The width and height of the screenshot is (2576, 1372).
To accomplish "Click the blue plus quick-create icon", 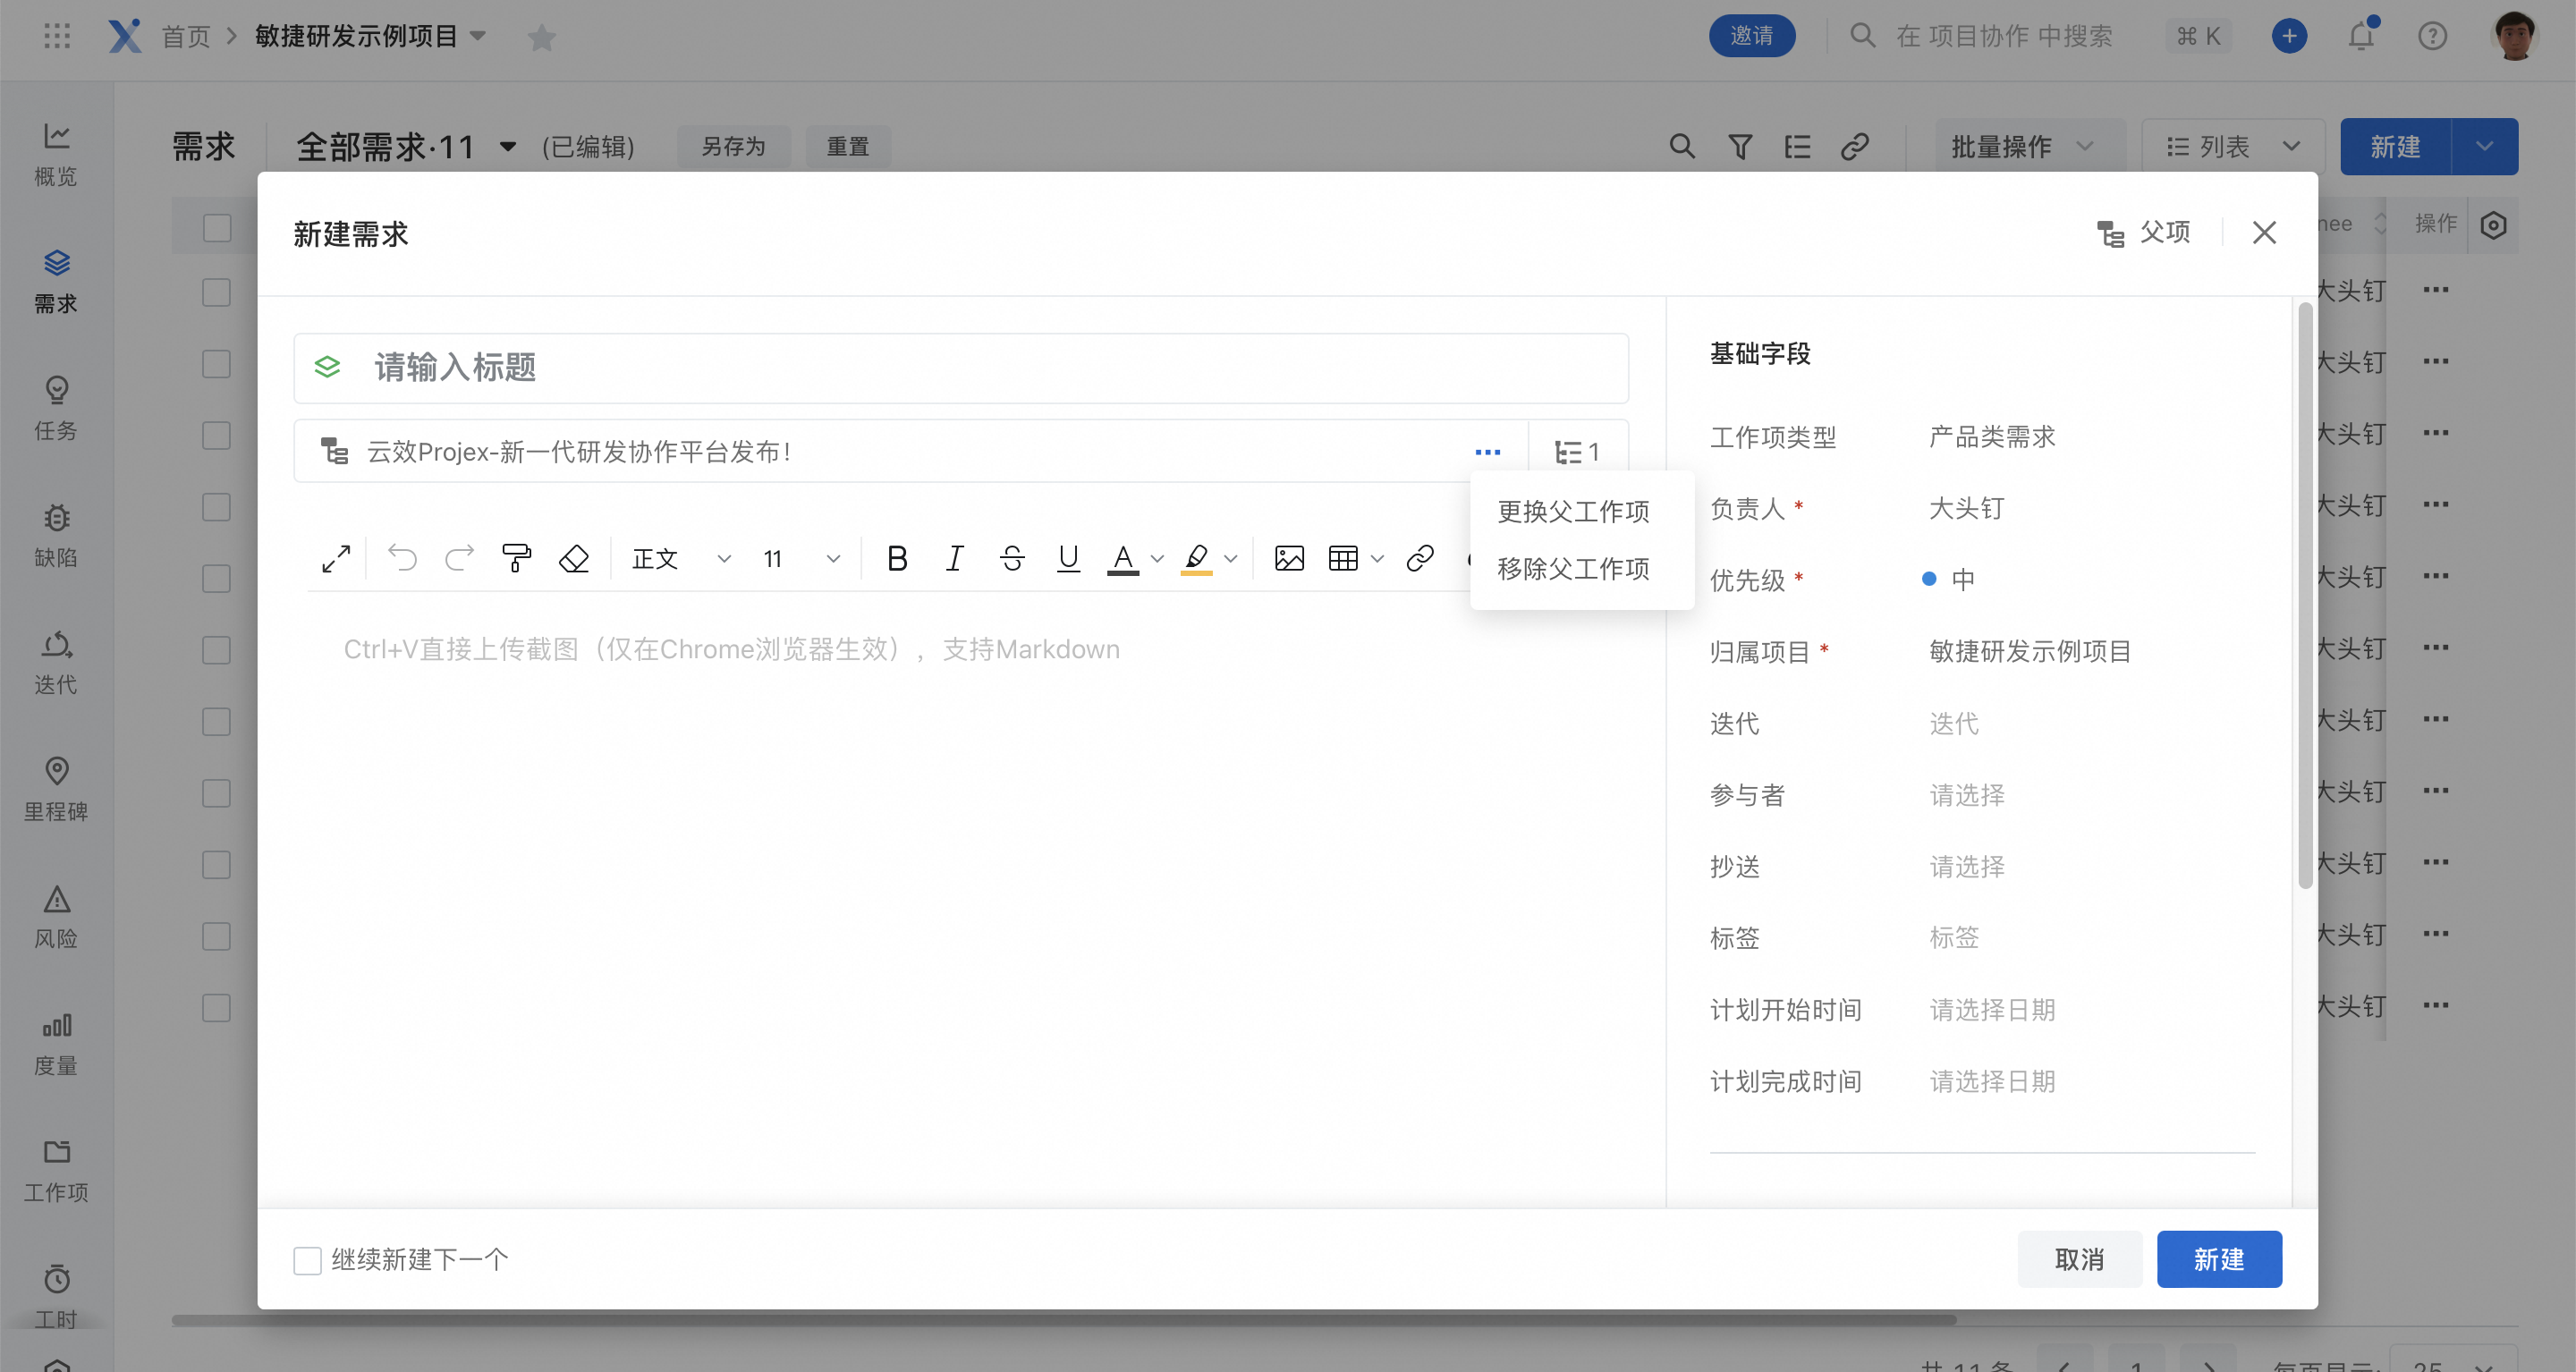I will (x=2289, y=36).
